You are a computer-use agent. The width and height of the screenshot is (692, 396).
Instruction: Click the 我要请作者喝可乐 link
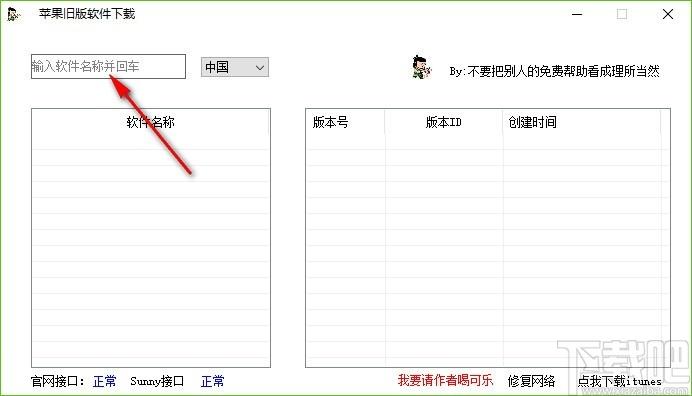[445, 380]
